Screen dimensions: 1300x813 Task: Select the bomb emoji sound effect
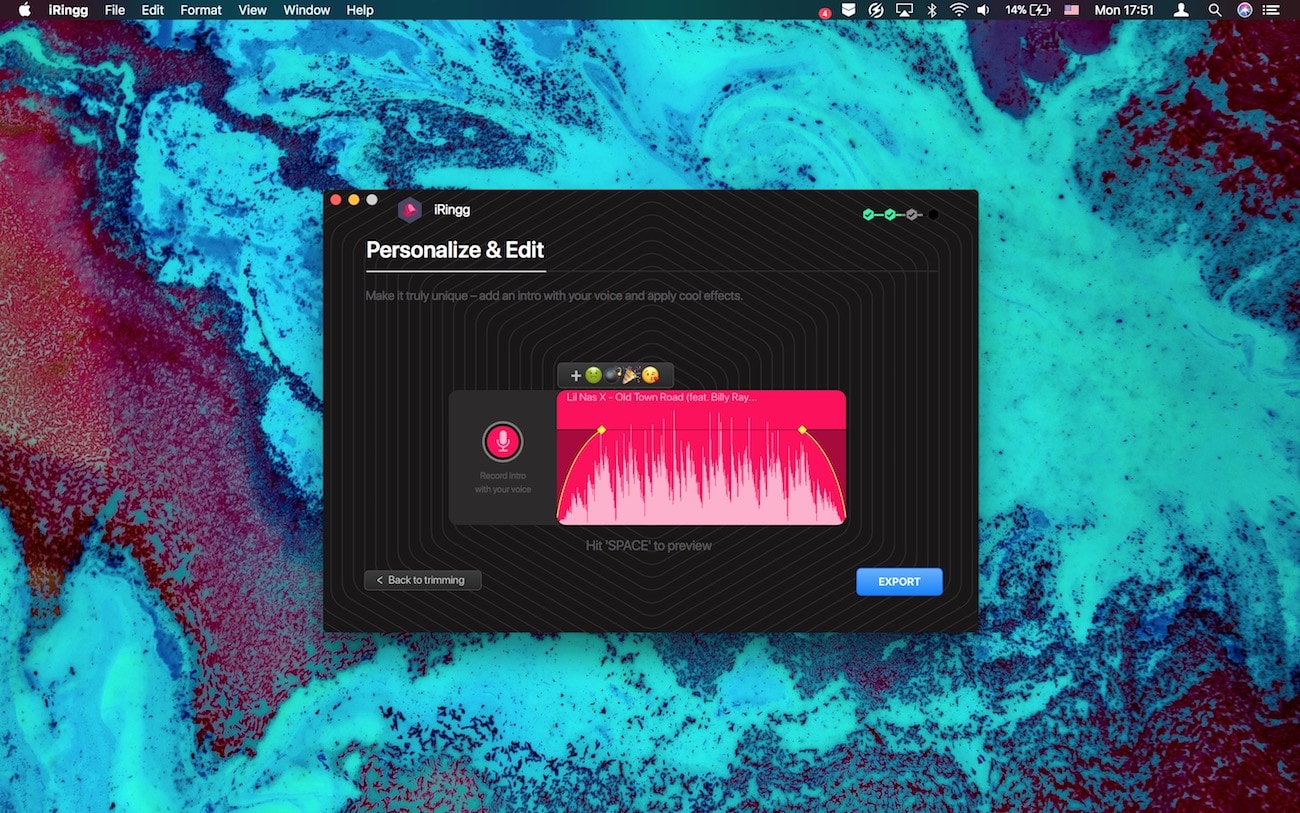click(612, 376)
